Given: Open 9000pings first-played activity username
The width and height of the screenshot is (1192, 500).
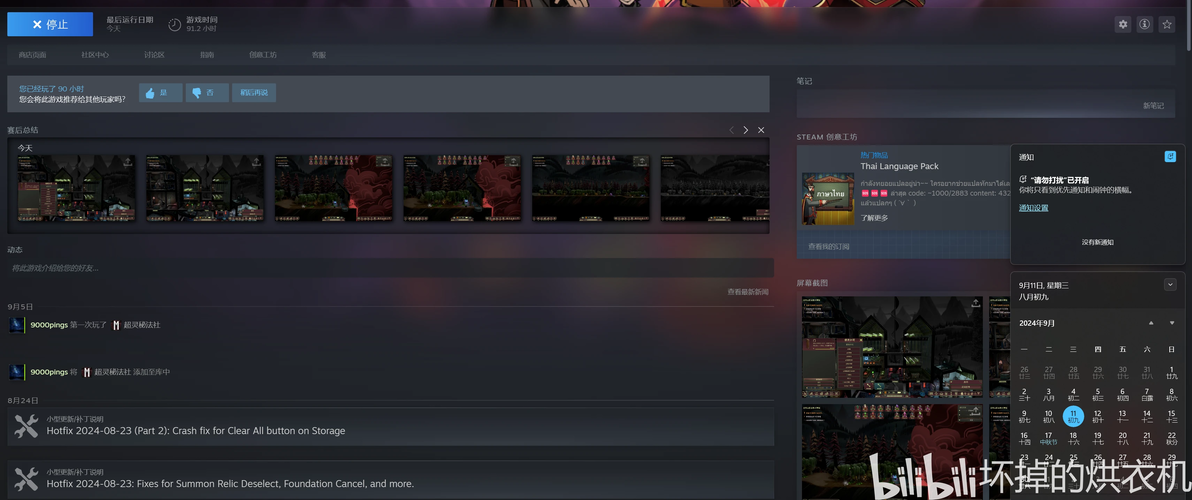Looking at the screenshot, I should pyautogui.click(x=49, y=324).
